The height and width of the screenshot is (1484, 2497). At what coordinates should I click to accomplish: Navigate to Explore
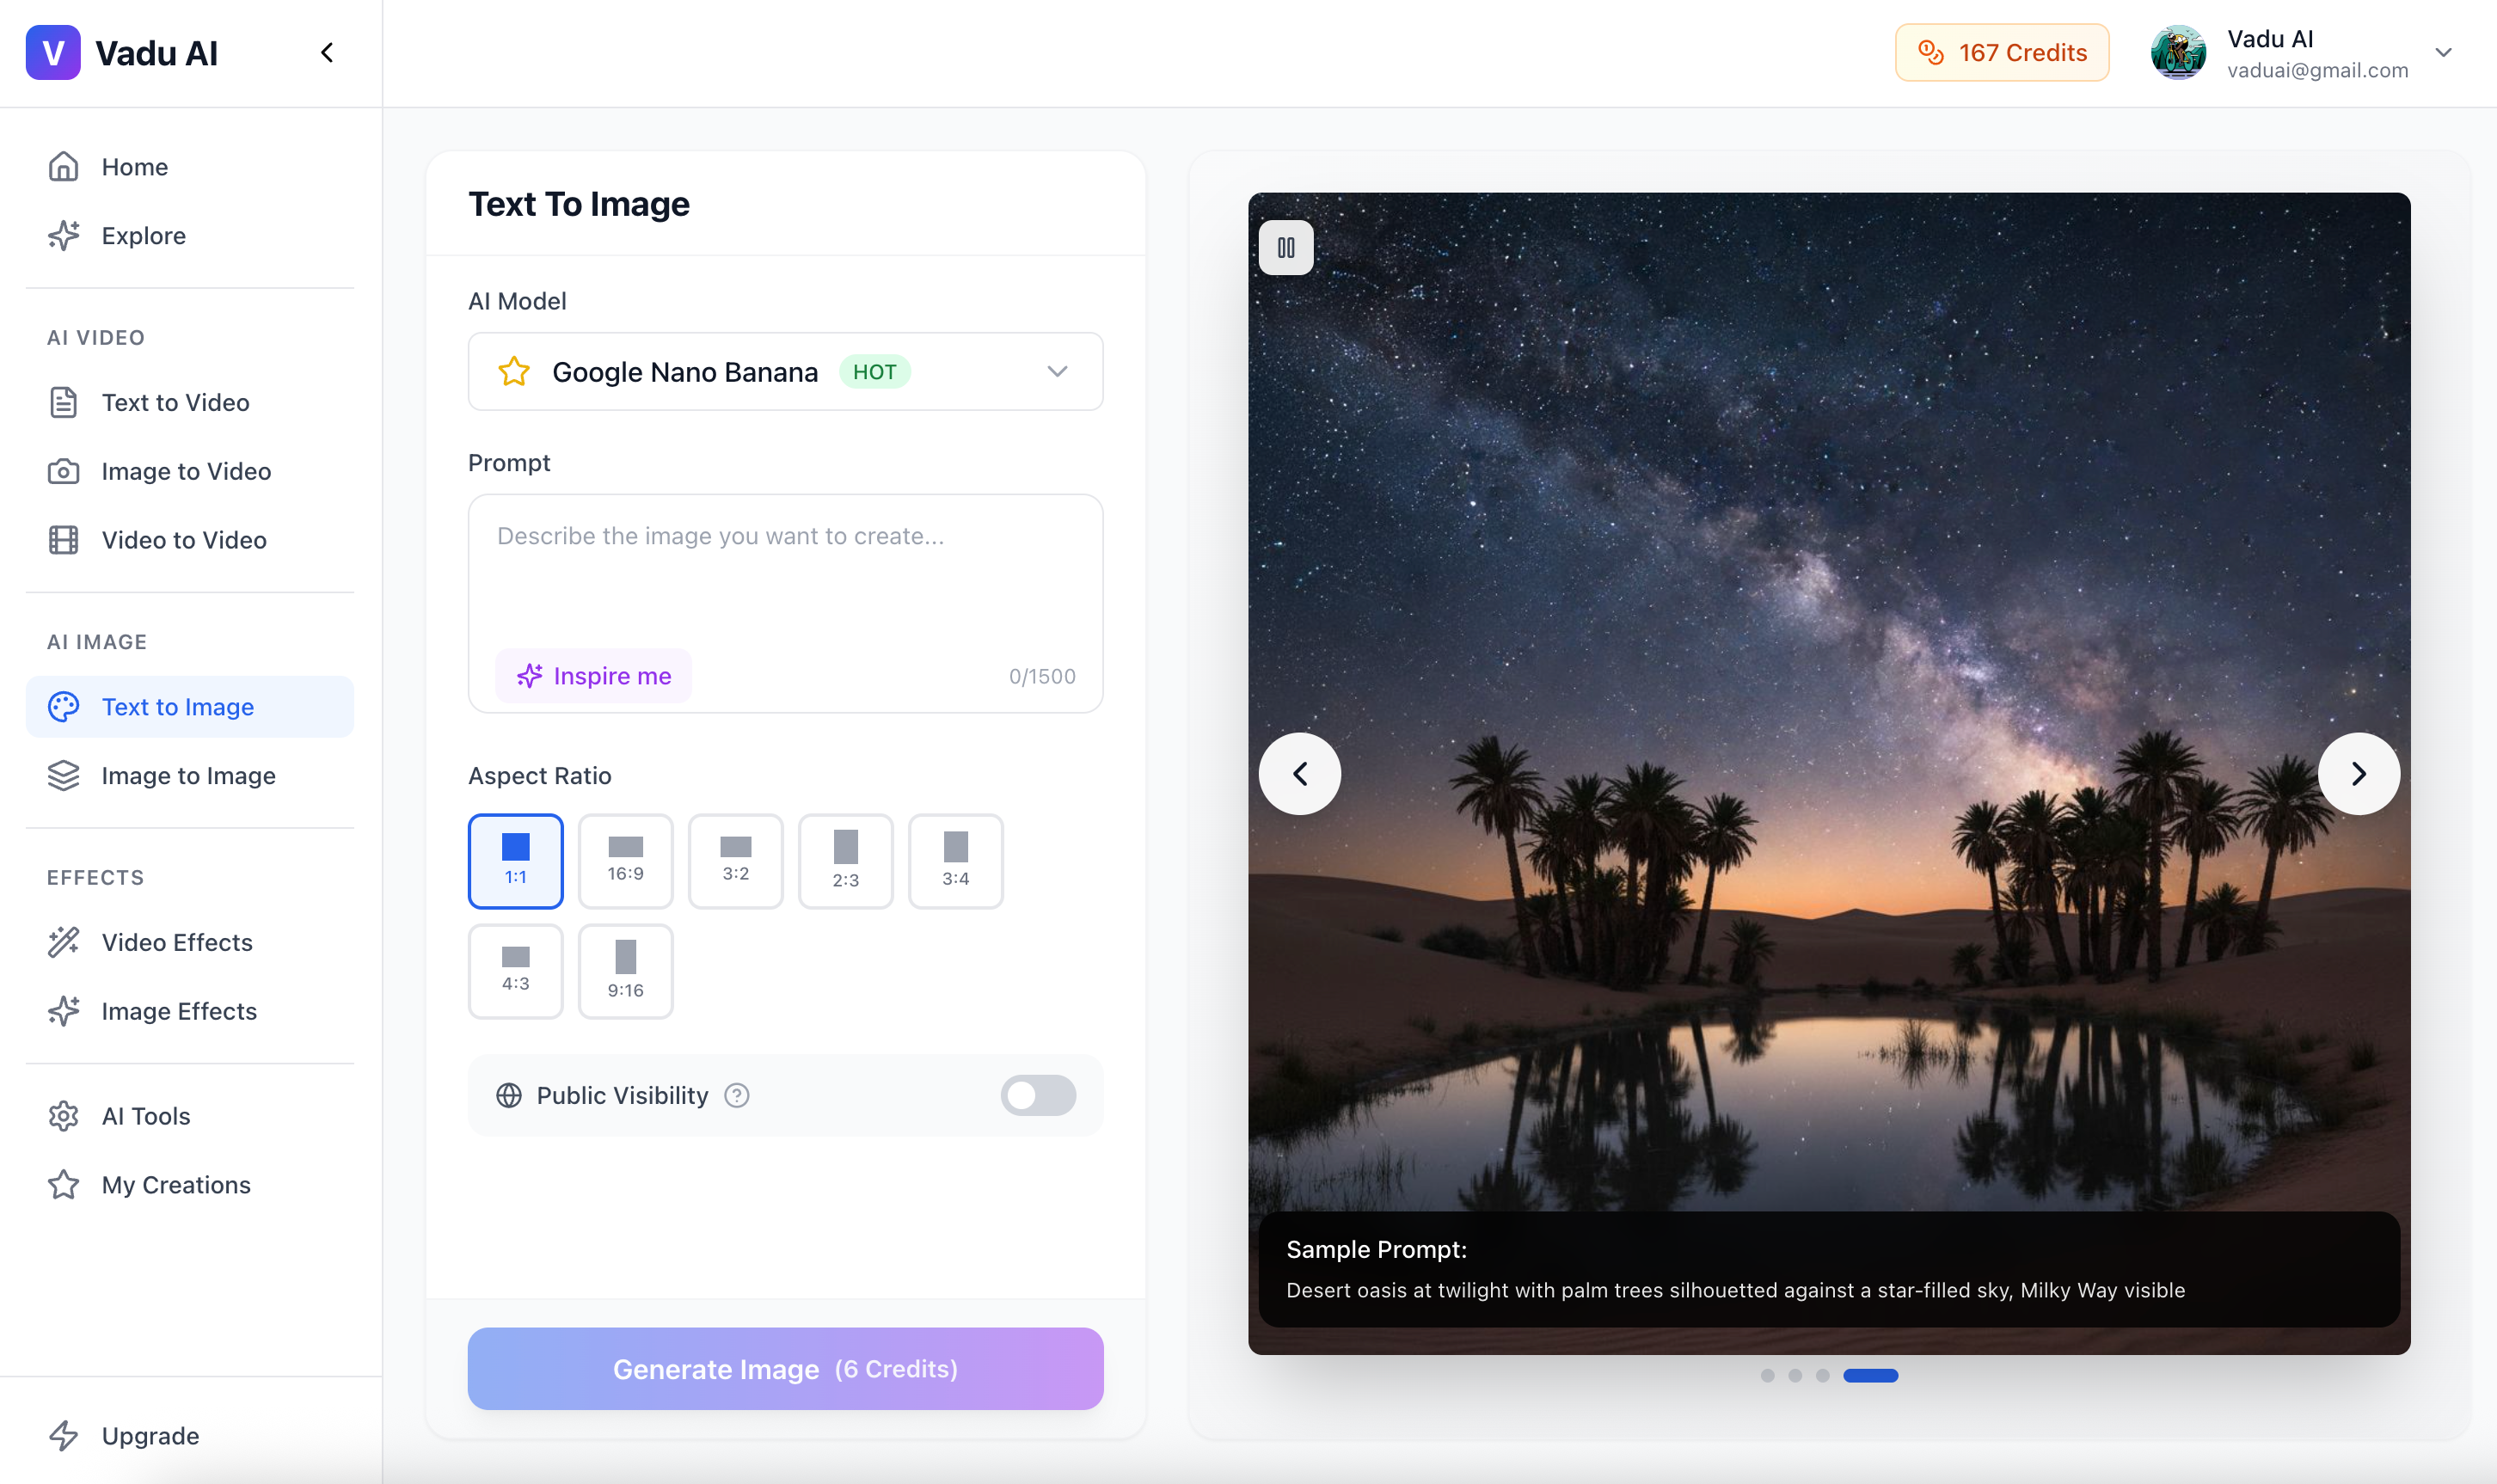pyautogui.click(x=145, y=235)
